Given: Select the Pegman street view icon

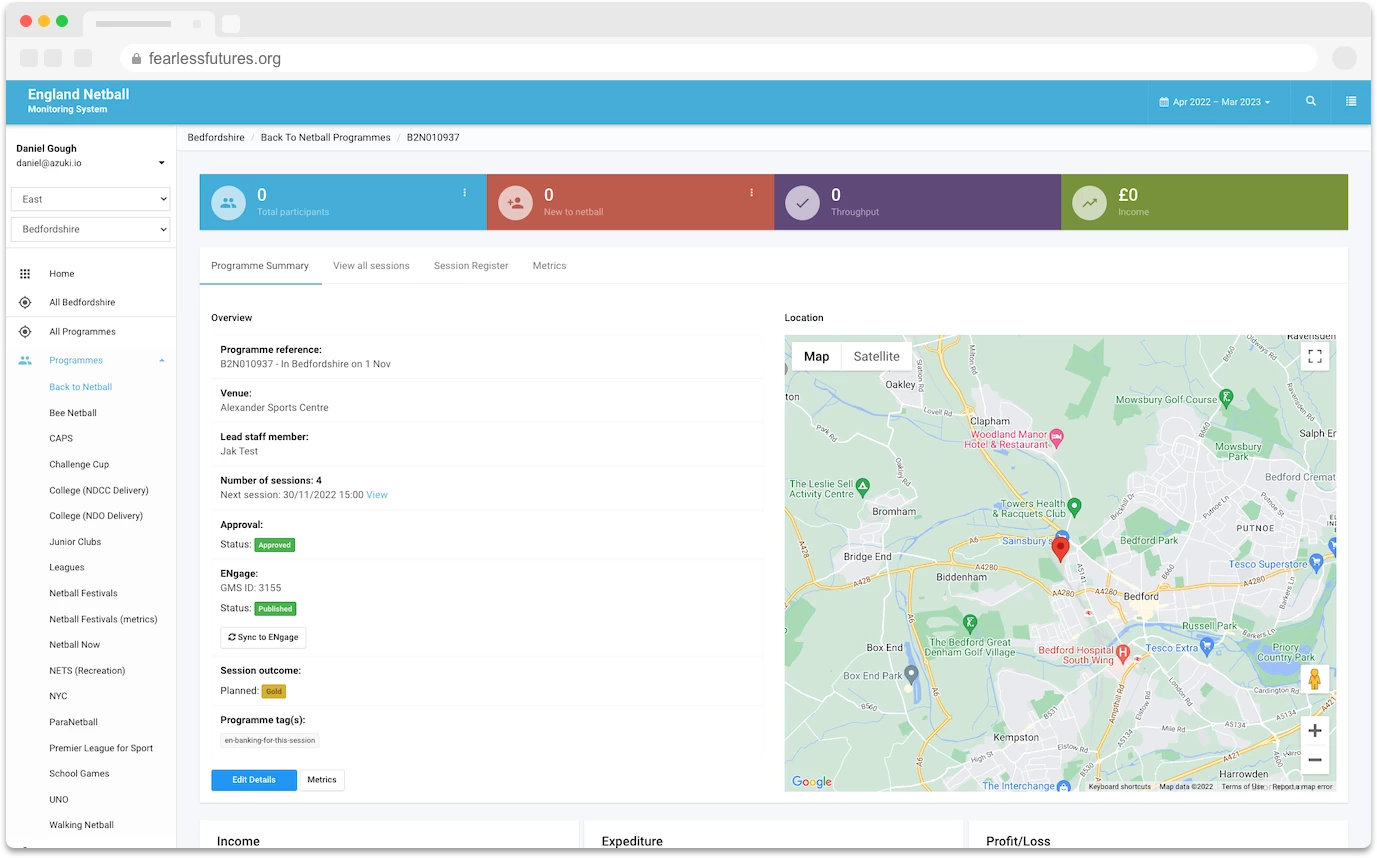Looking at the screenshot, I should point(1315,677).
